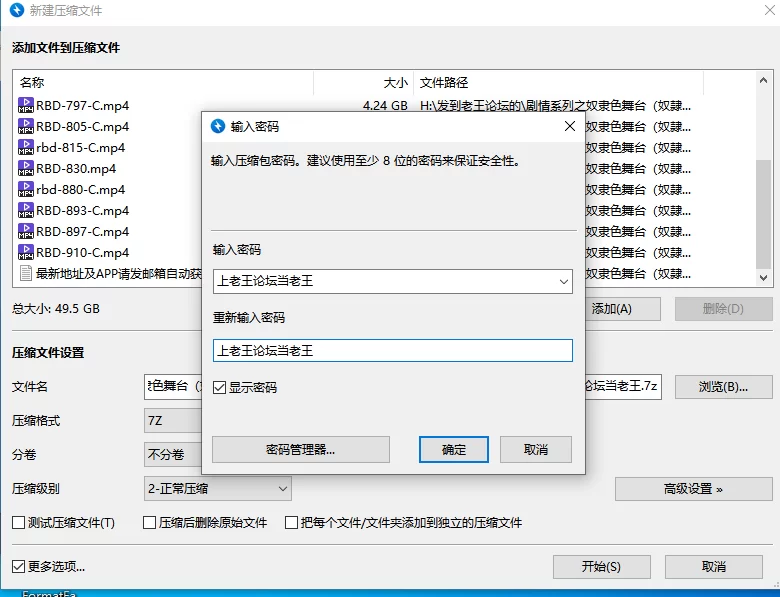Open 密码管理器...

301,450
